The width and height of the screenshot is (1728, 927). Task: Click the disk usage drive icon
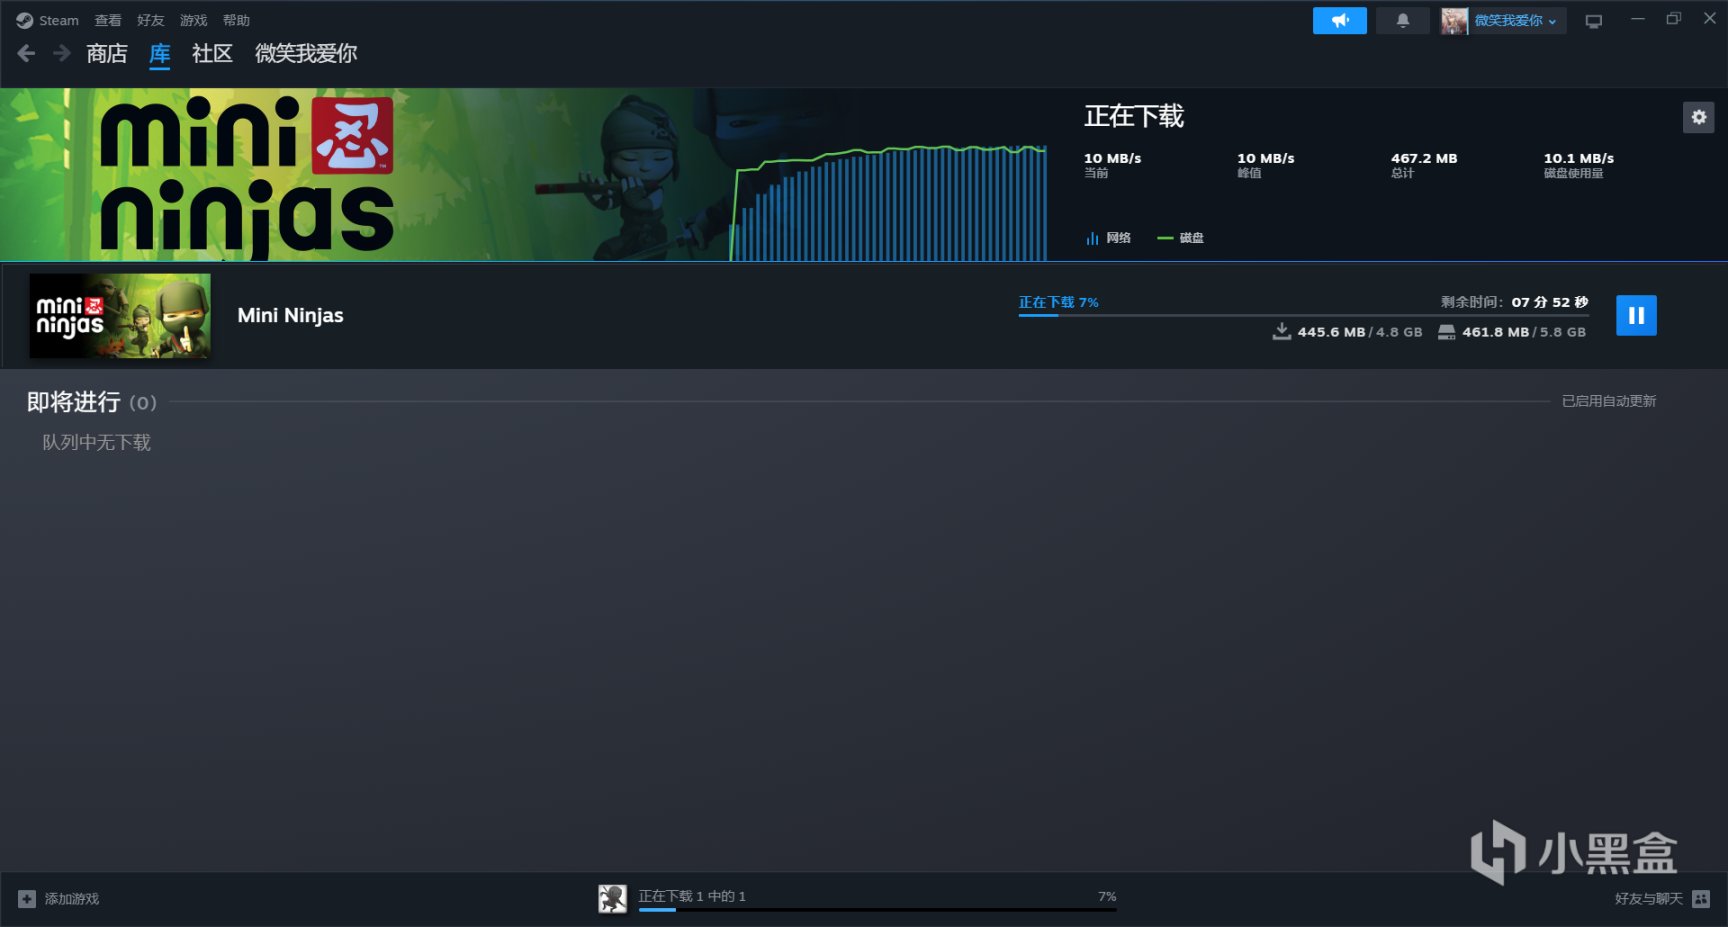(x=1447, y=332)
